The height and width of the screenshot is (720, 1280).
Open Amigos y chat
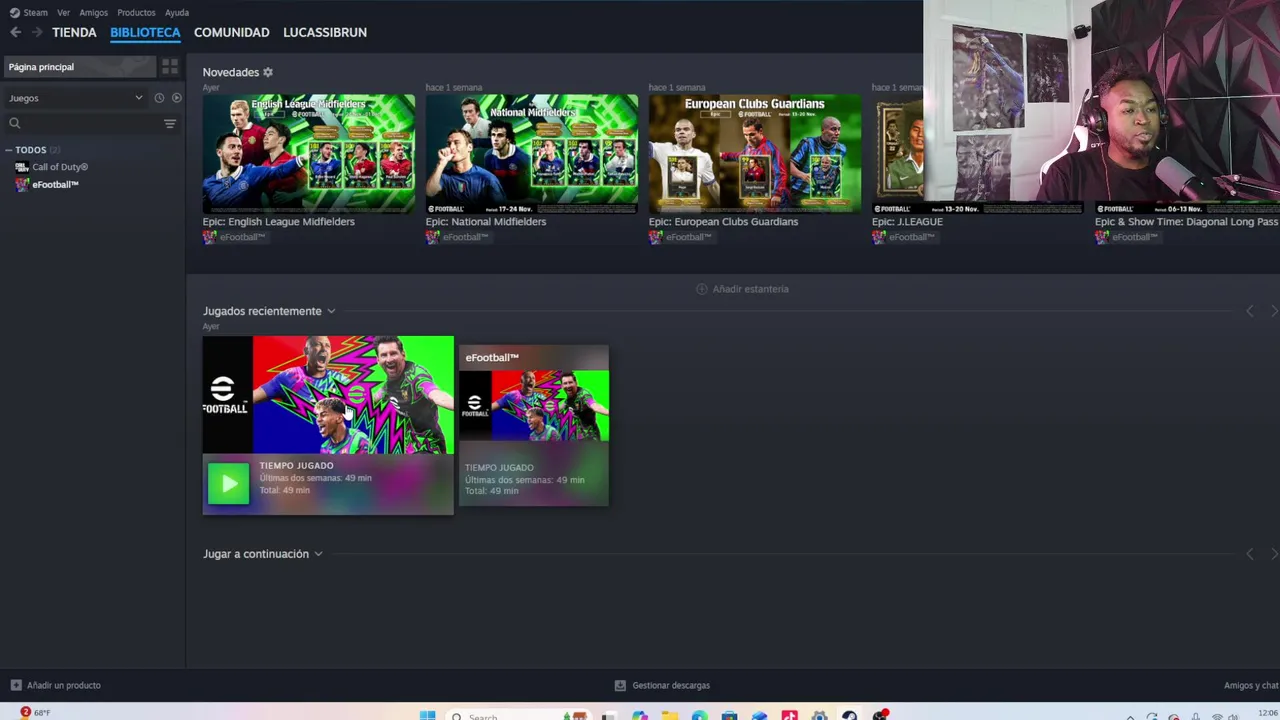(1251, 685)
